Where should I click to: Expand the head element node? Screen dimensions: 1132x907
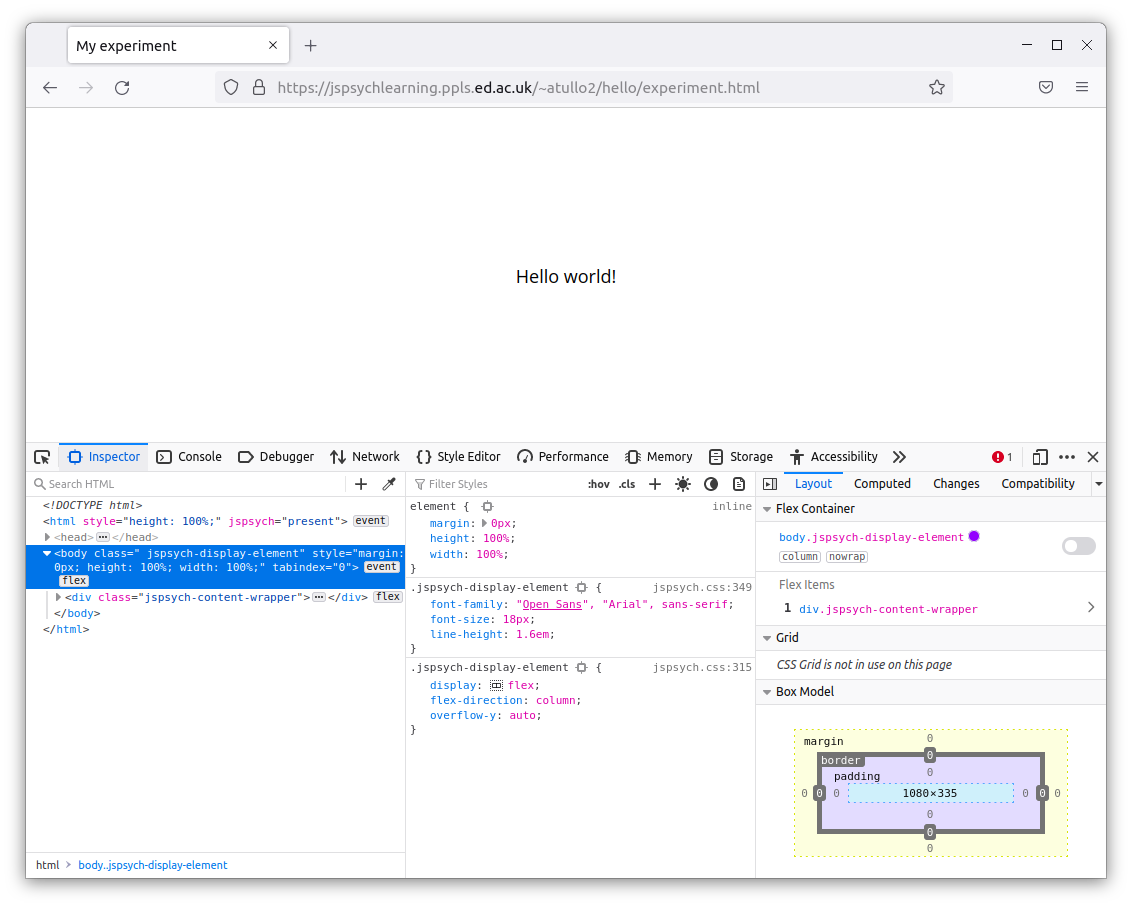pyautogui.click(x=47, y=537)
